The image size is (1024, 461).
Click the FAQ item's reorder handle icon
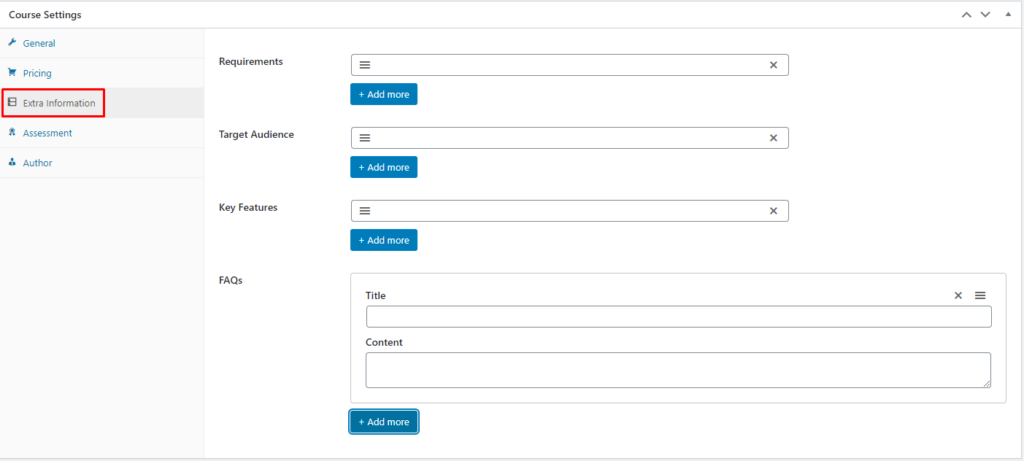pyautogui.click(x=980, y=296)
